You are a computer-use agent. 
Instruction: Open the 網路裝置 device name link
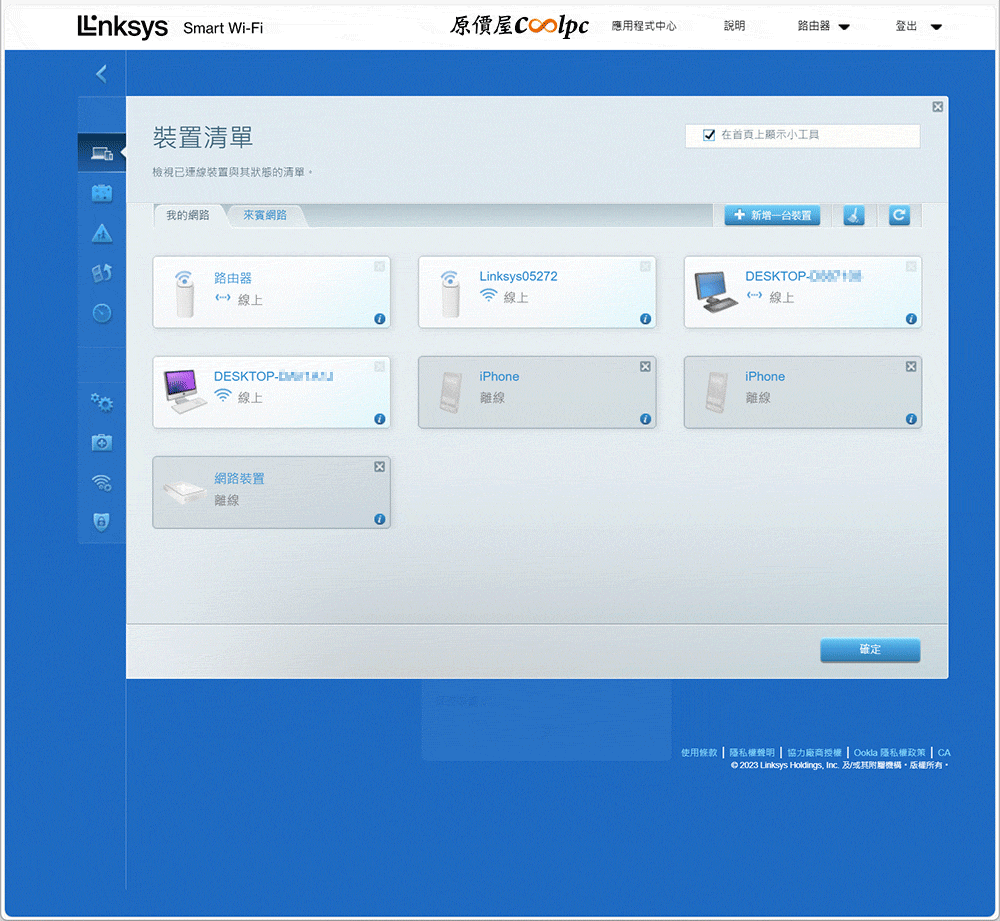point(239,478)
